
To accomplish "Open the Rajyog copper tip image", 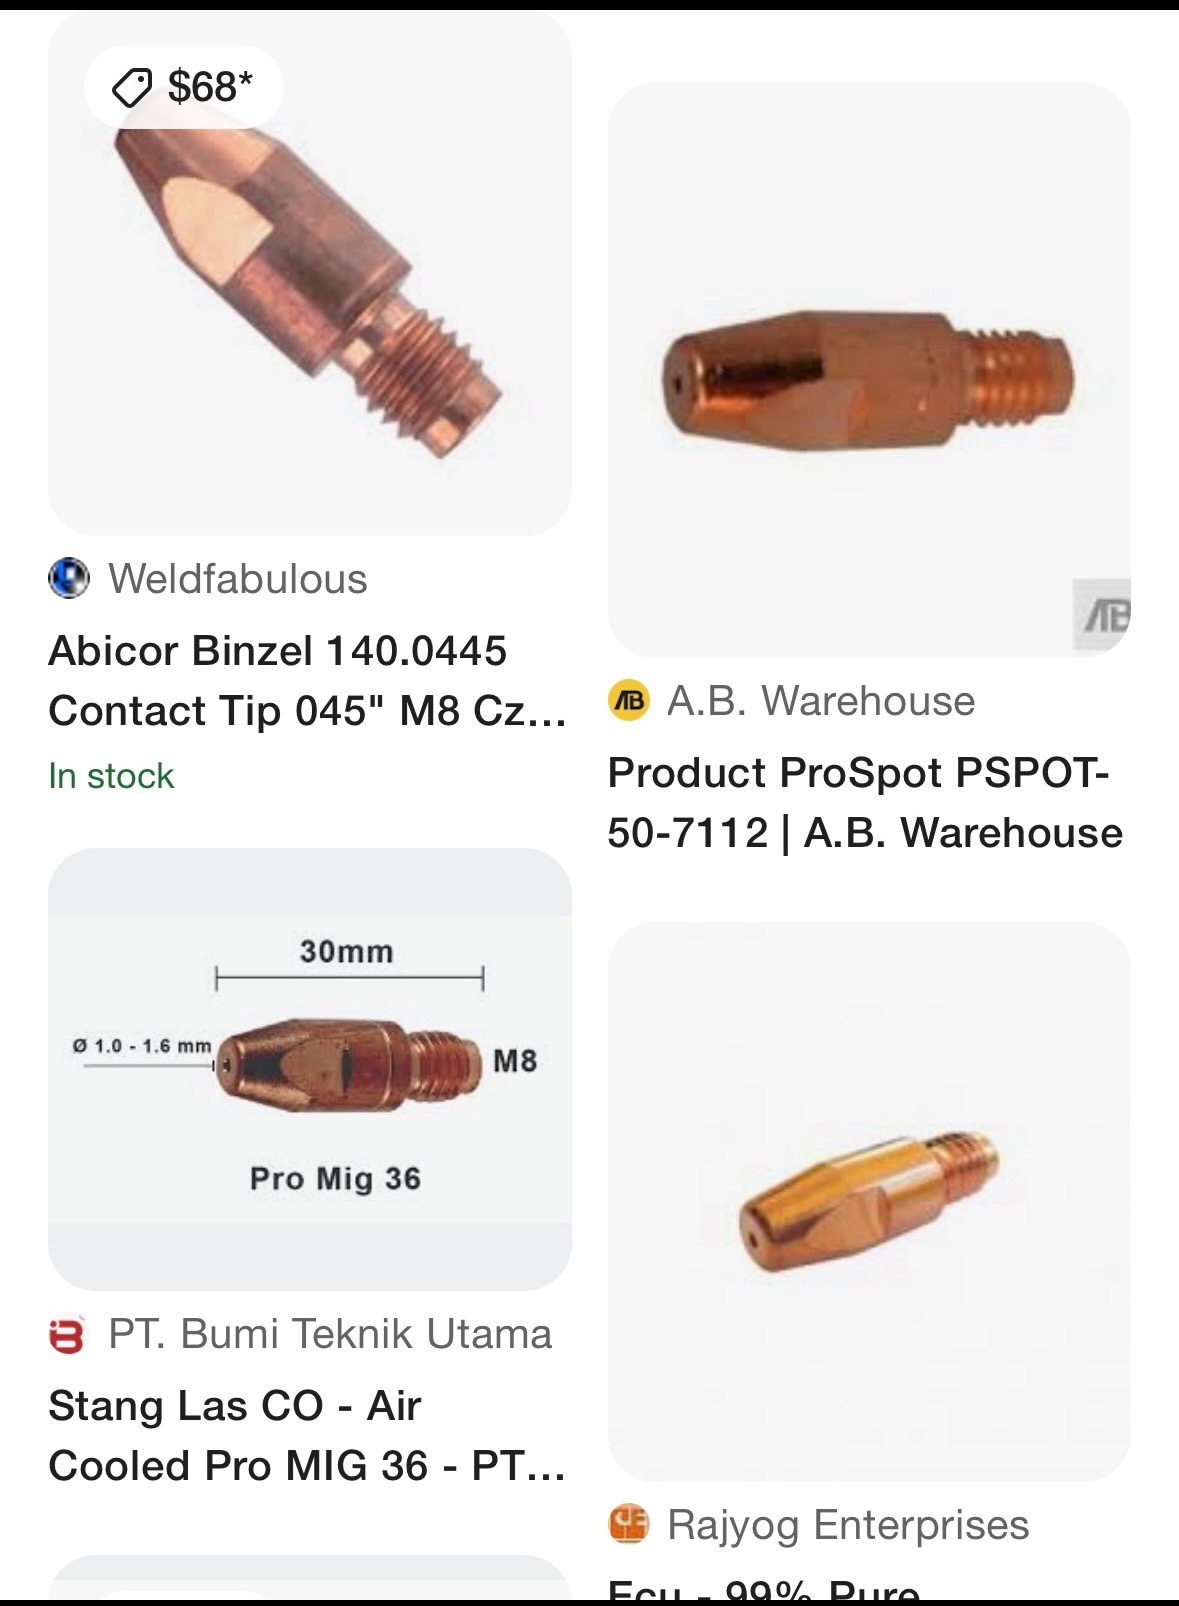I will 869,1200.
